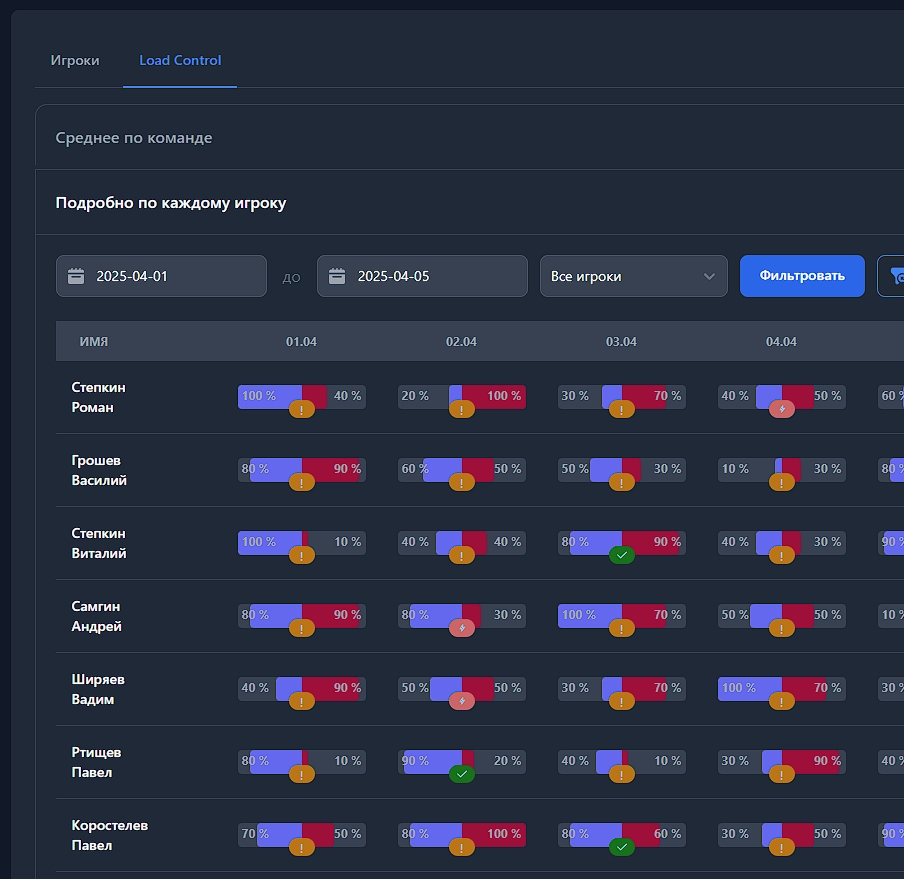
Task: Select player name Степкин Виталий
Action: [x=99, y=544]
